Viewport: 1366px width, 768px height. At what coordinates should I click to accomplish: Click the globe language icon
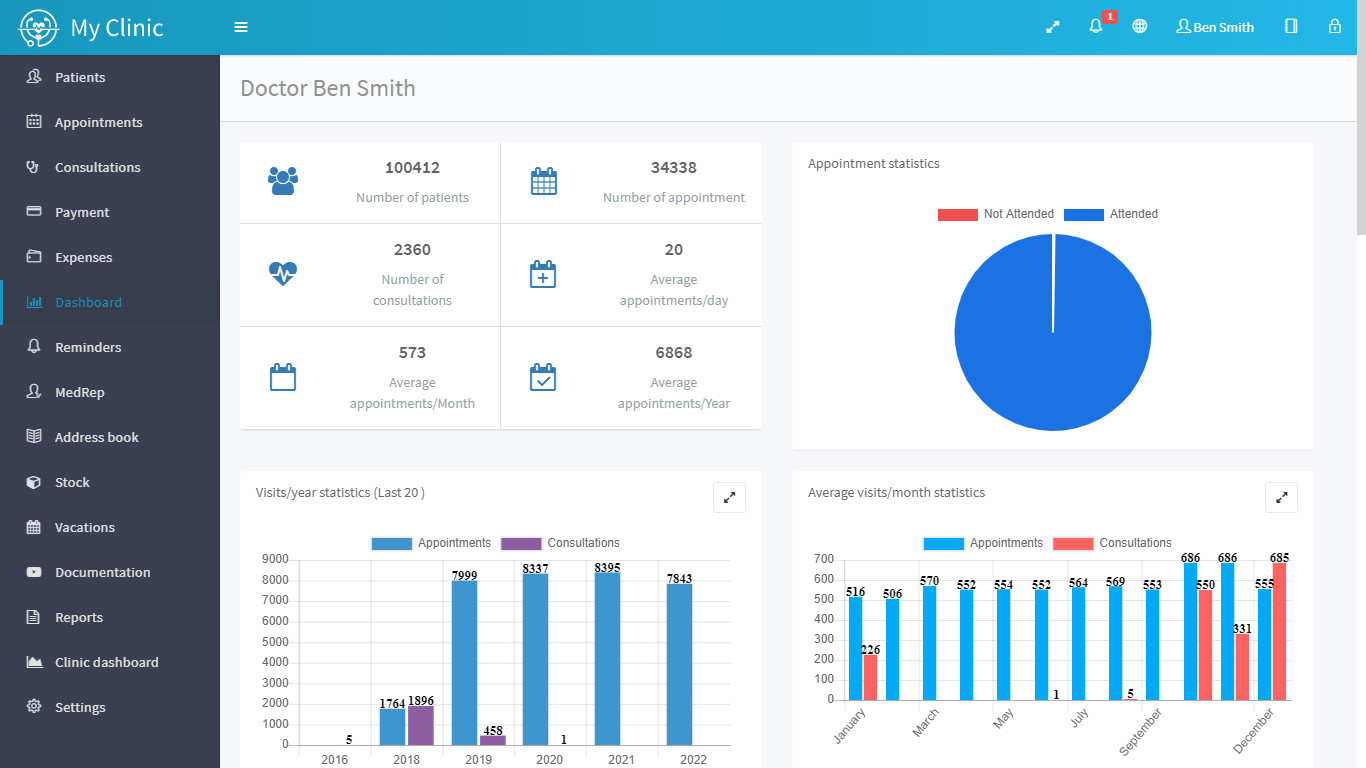click(x=1139, y=27)
